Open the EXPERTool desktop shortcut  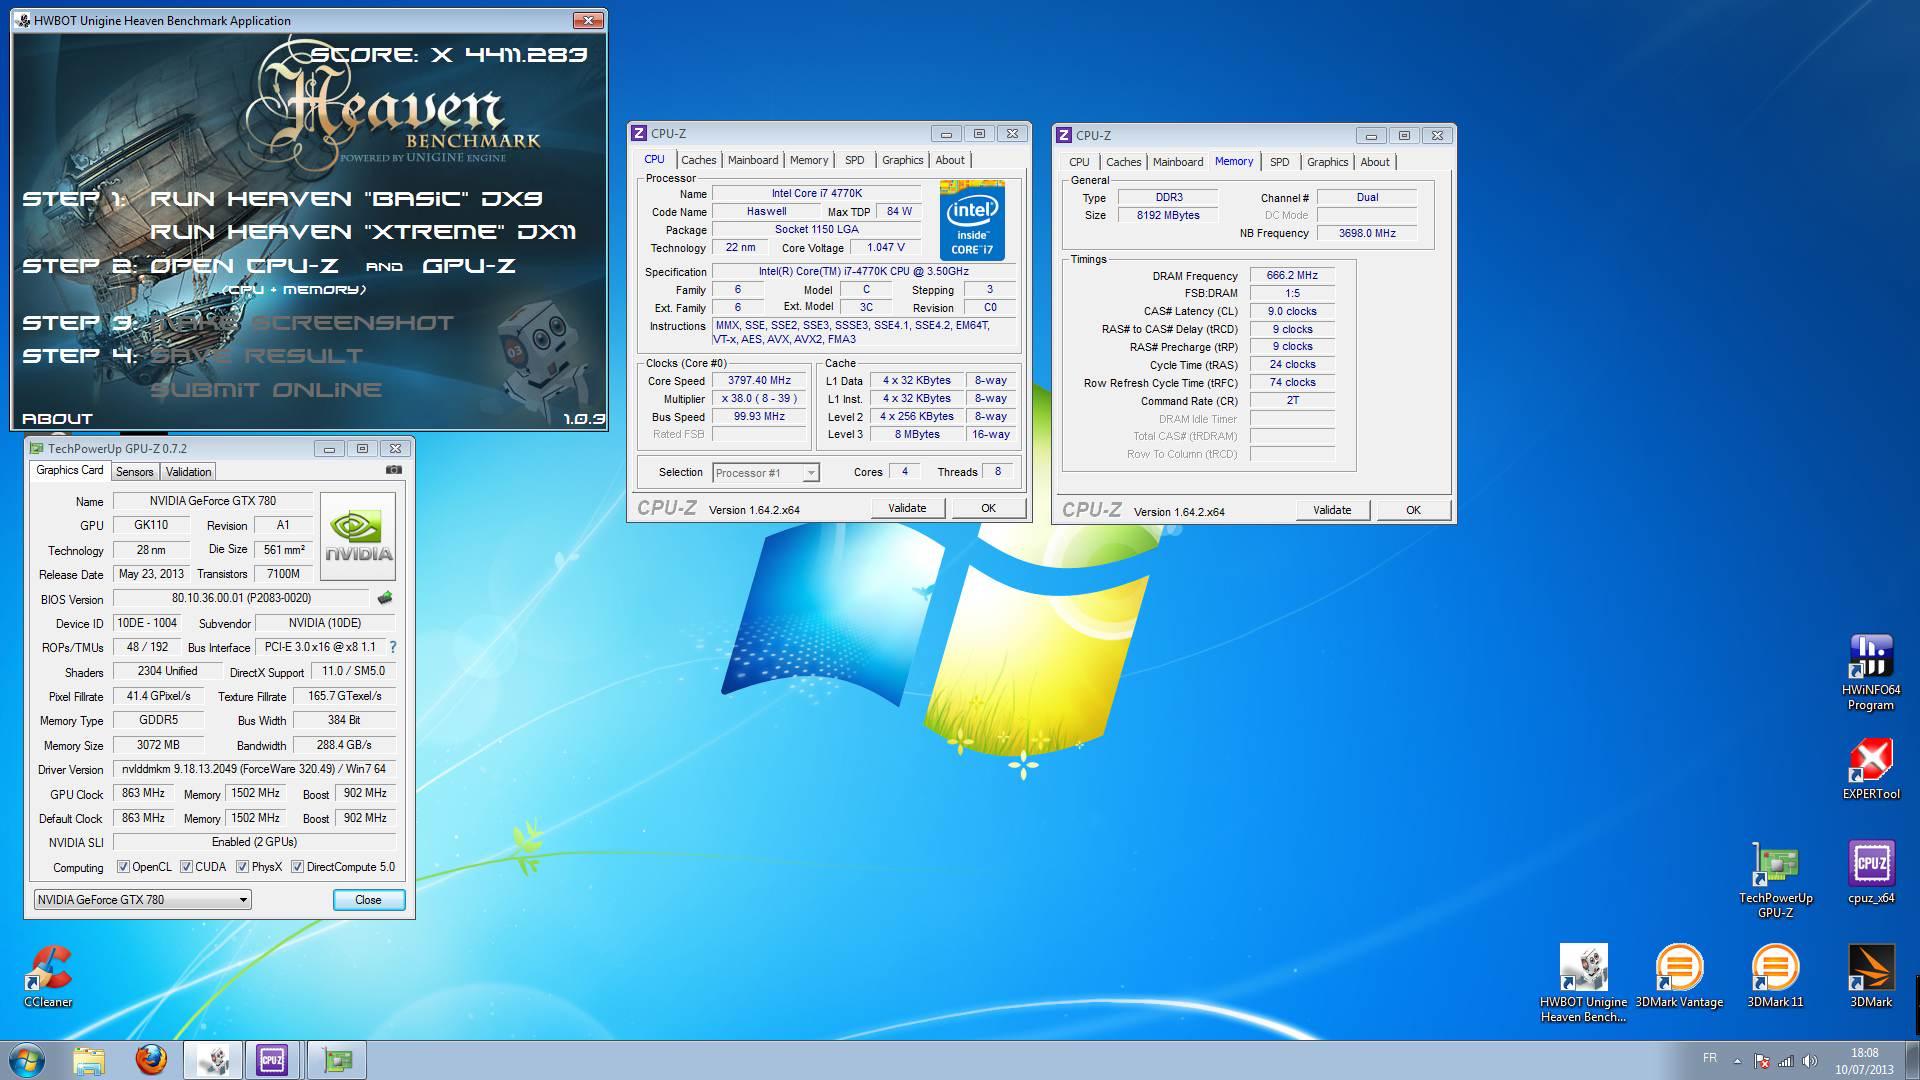click(1870, 770)
